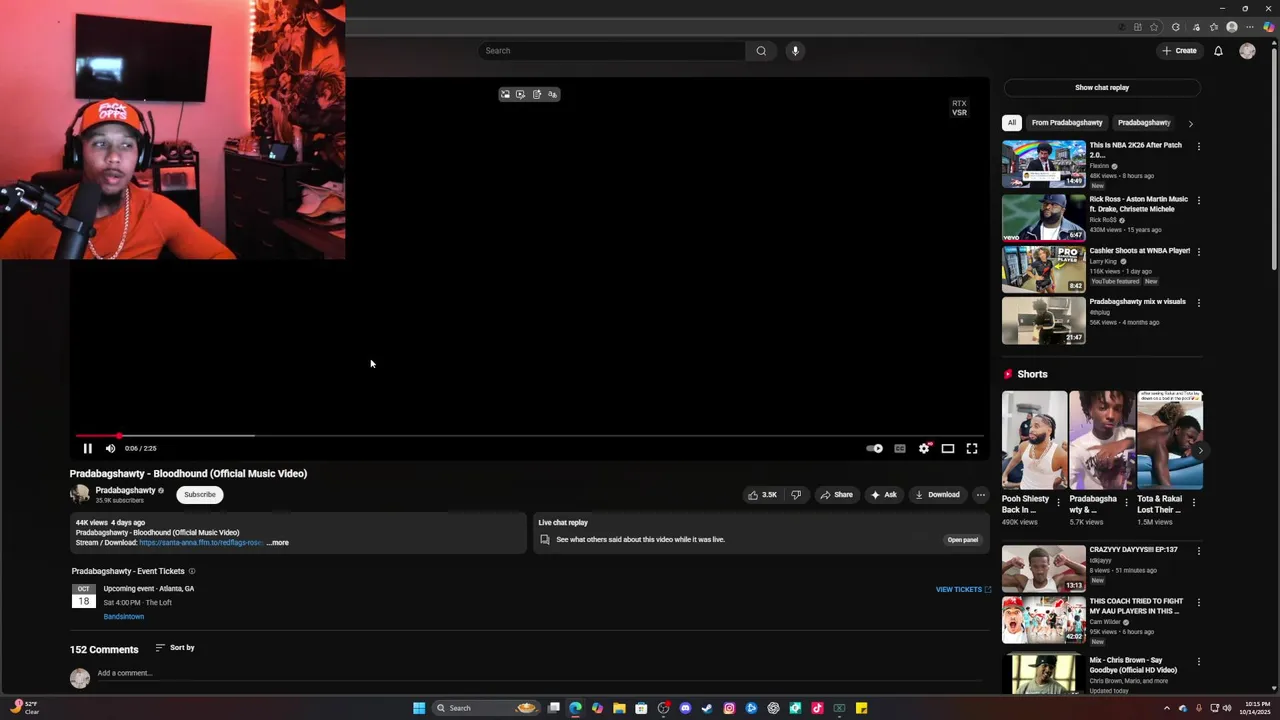Open Instagram from taskbar
The image size is (1280, 720).
pos(729,708)
